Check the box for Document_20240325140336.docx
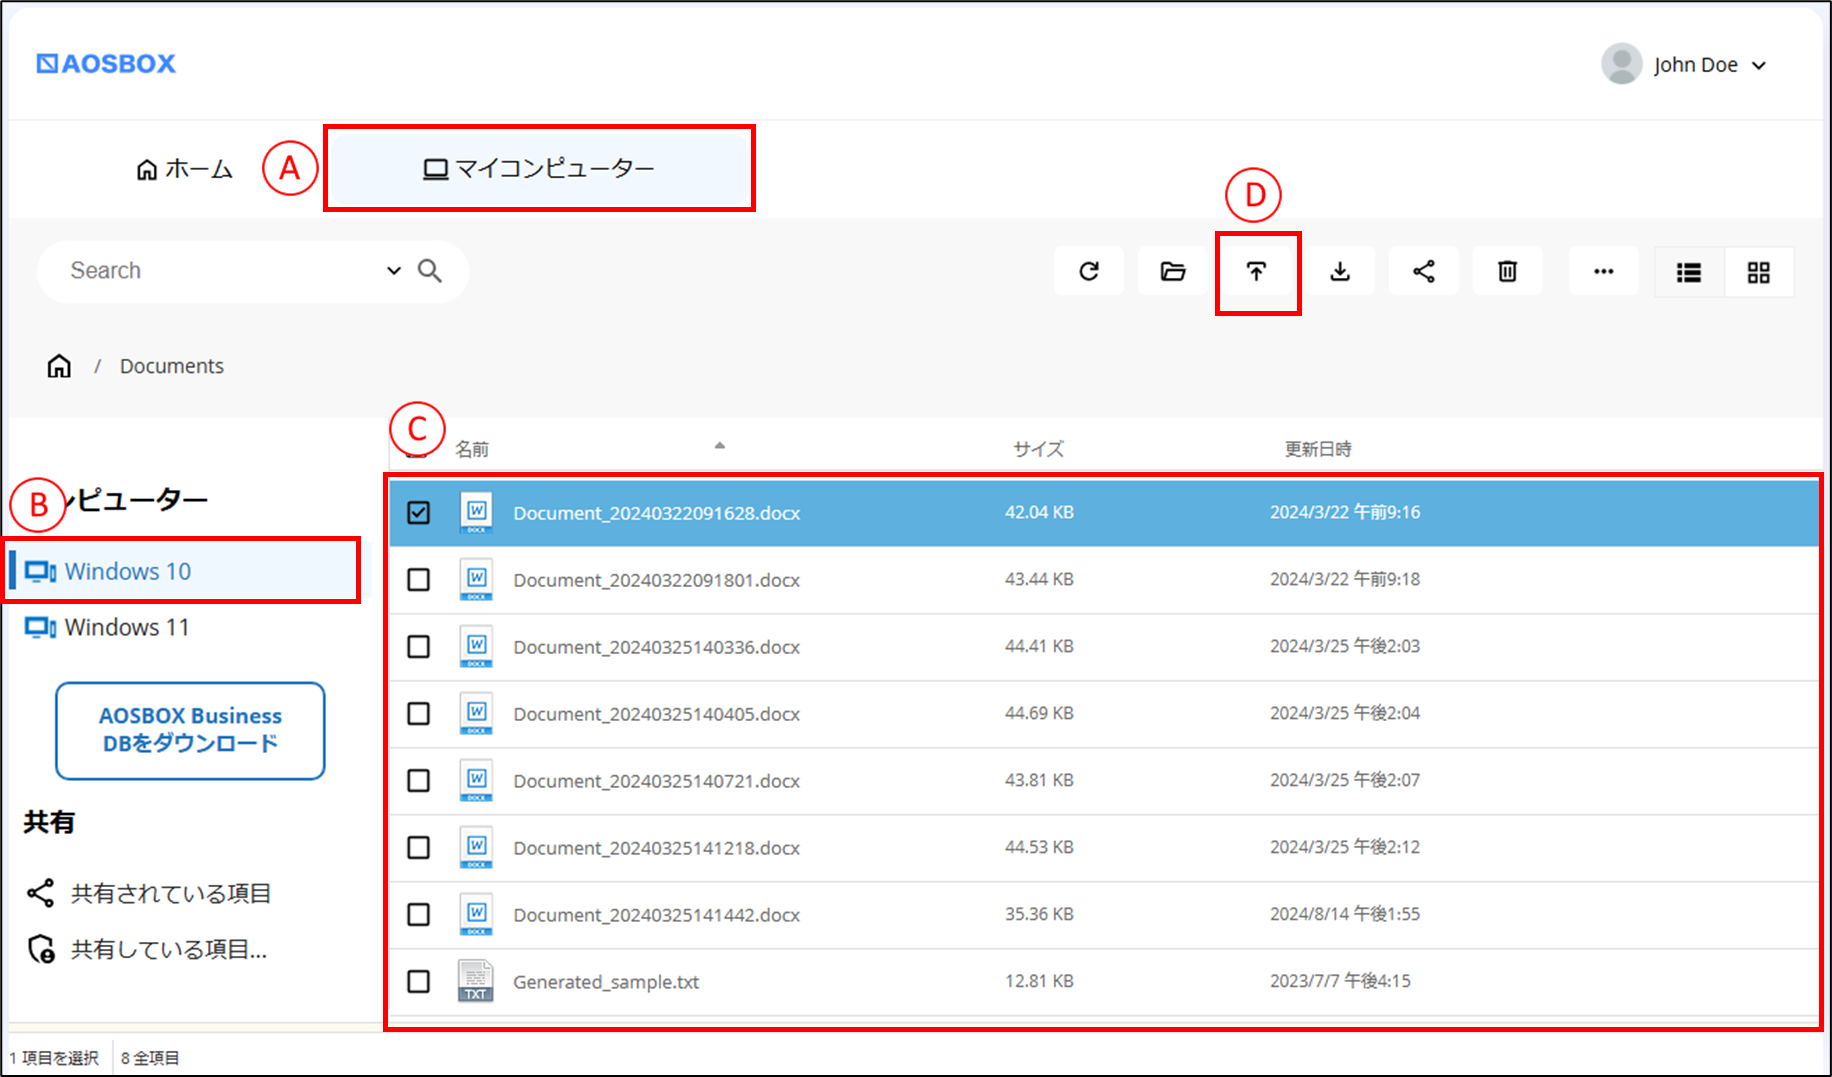Image resolution: width=1832 pixels, height=1077 pixels. coord(419,647)
